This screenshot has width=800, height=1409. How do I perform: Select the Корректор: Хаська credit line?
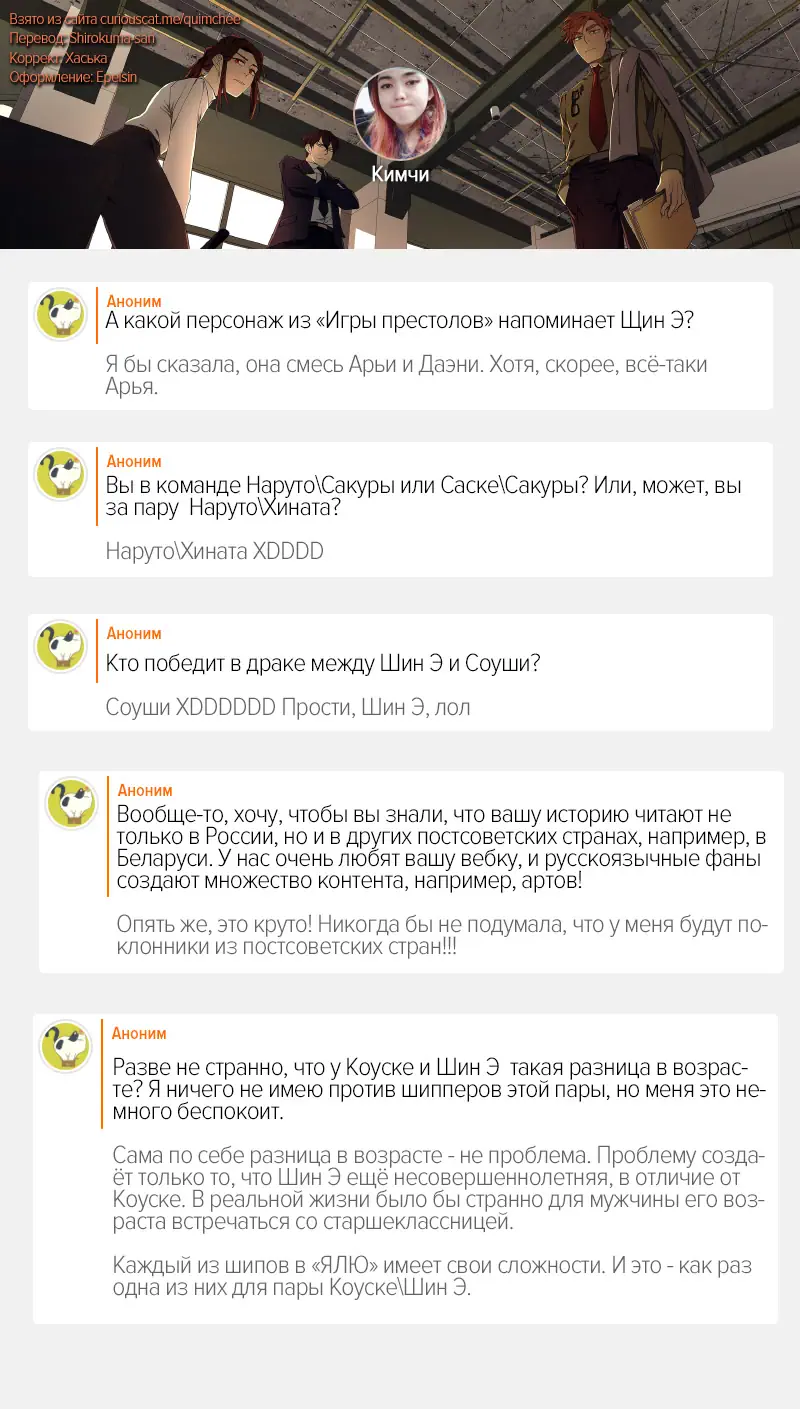point(58,57)
